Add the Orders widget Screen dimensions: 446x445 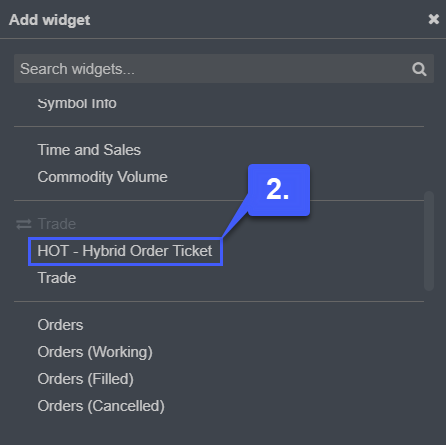(60, 325)
